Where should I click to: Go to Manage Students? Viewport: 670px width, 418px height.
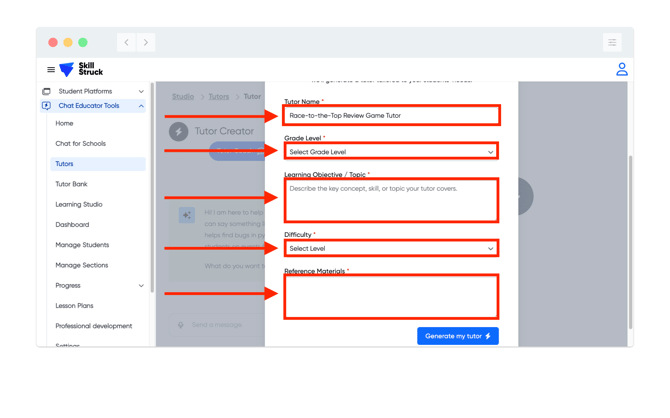(82, 245)
